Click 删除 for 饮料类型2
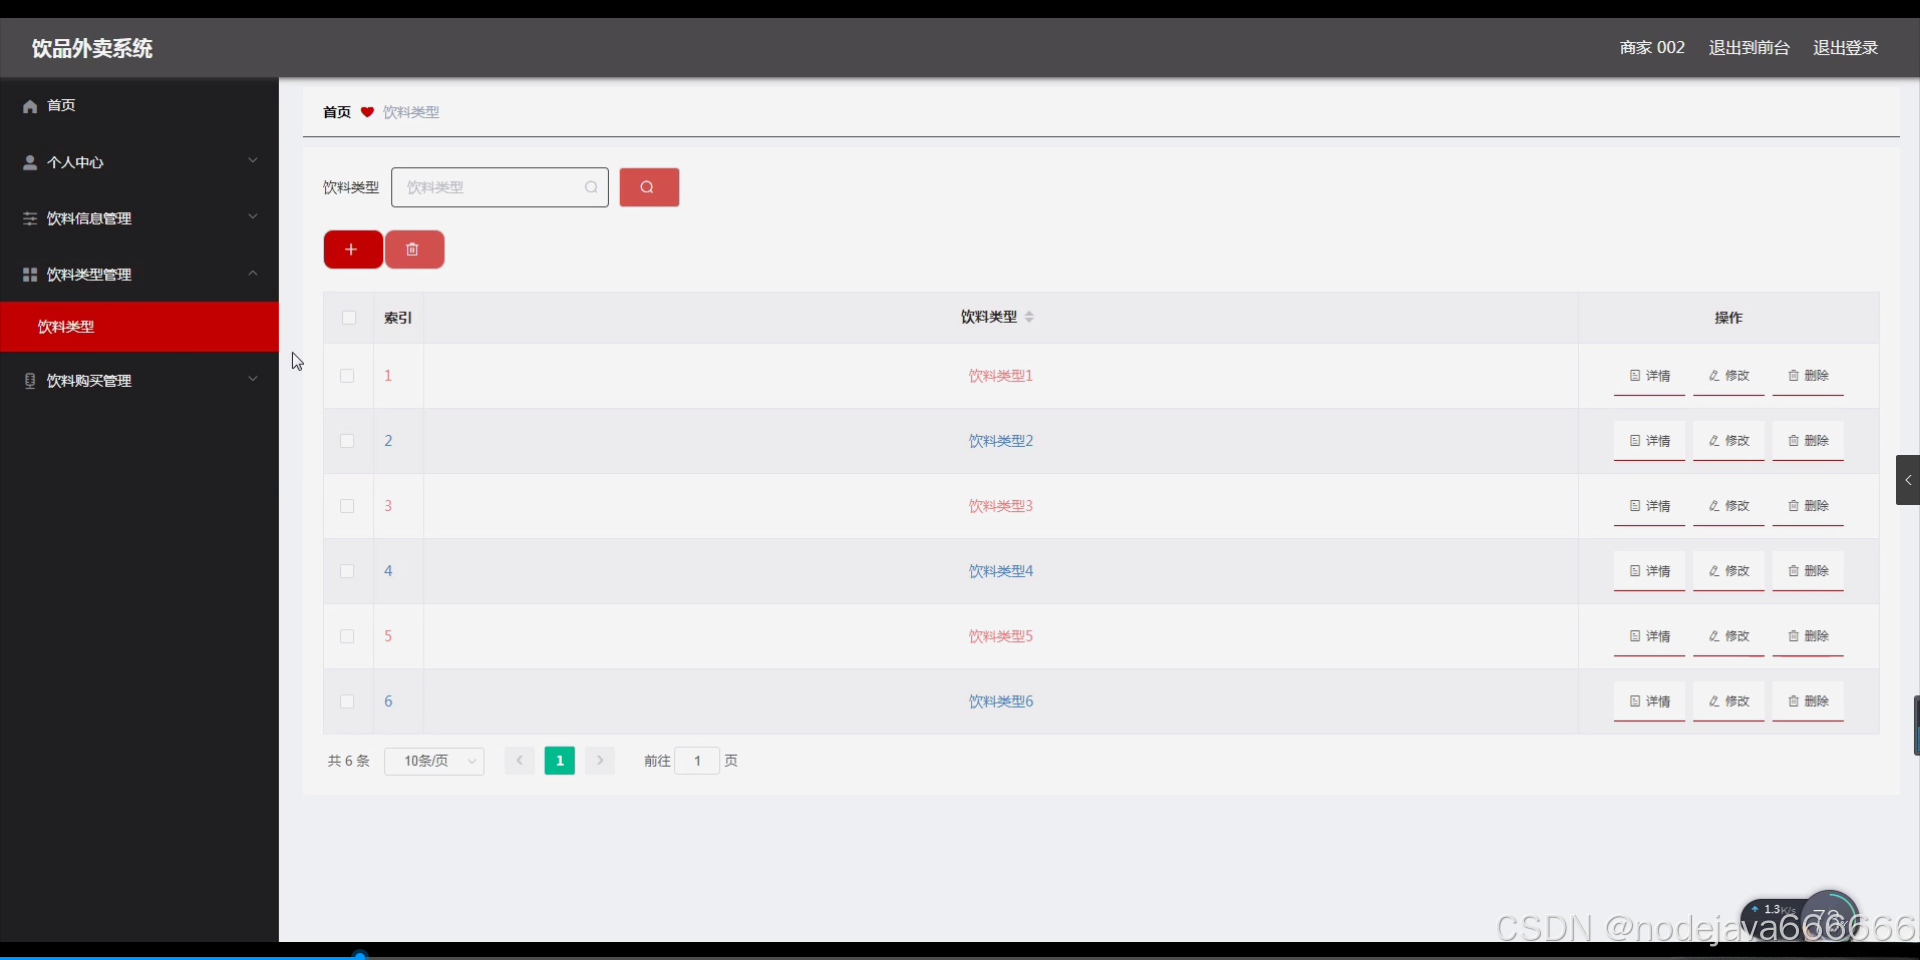 coord(1808,441)
